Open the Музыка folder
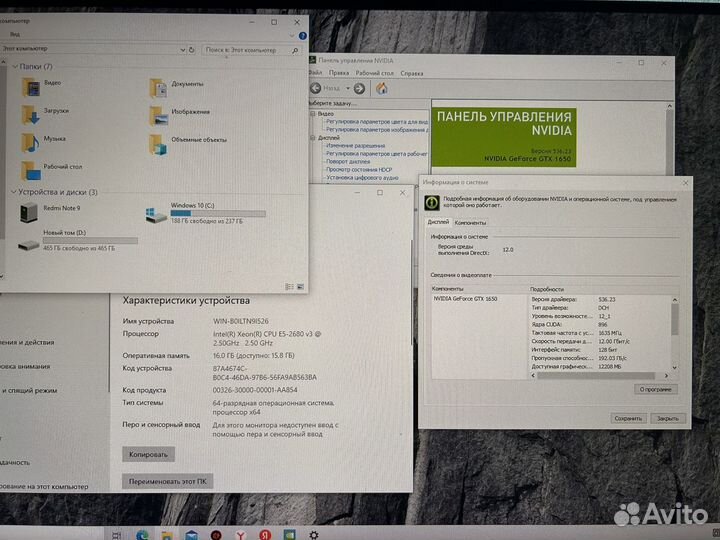 [29, 141]
